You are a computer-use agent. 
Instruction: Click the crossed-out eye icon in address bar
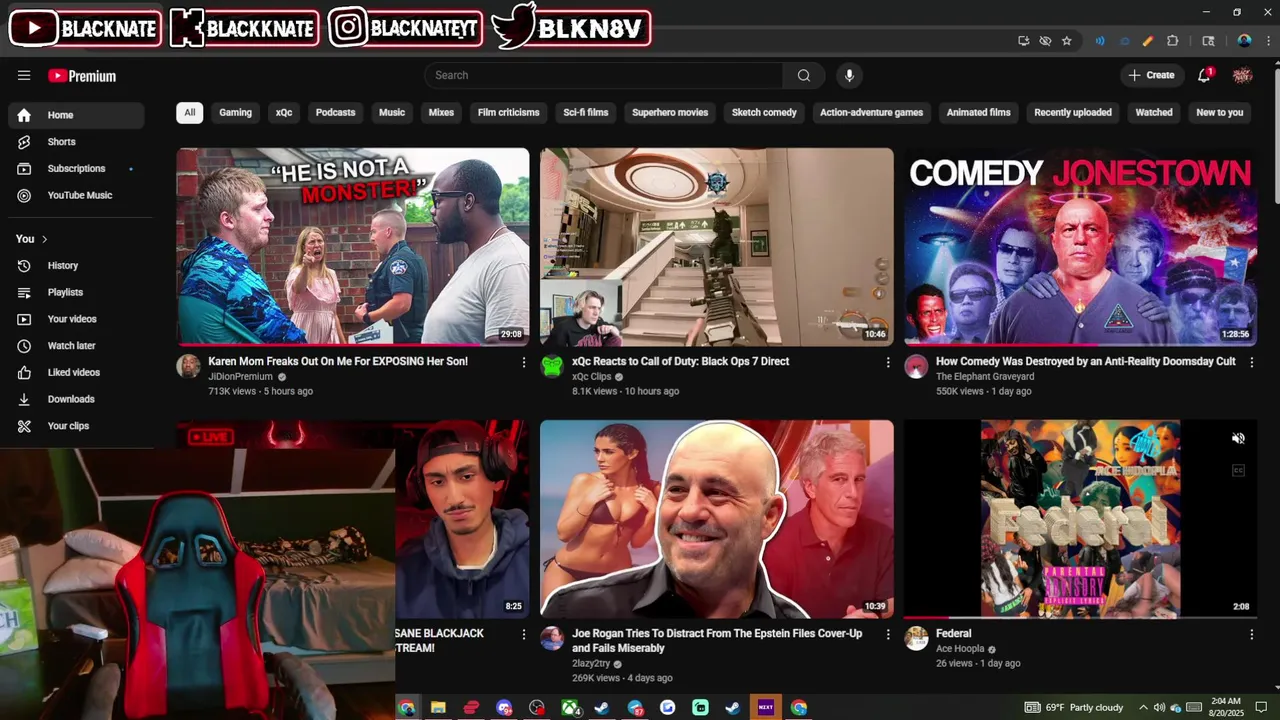pyautogui.click(x=1045, y=41)
